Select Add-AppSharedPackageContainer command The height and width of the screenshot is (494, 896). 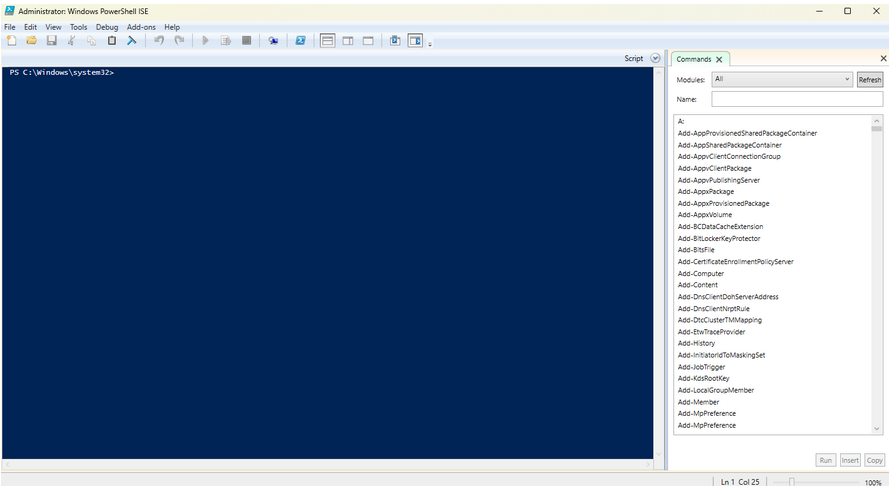point(730,145)
